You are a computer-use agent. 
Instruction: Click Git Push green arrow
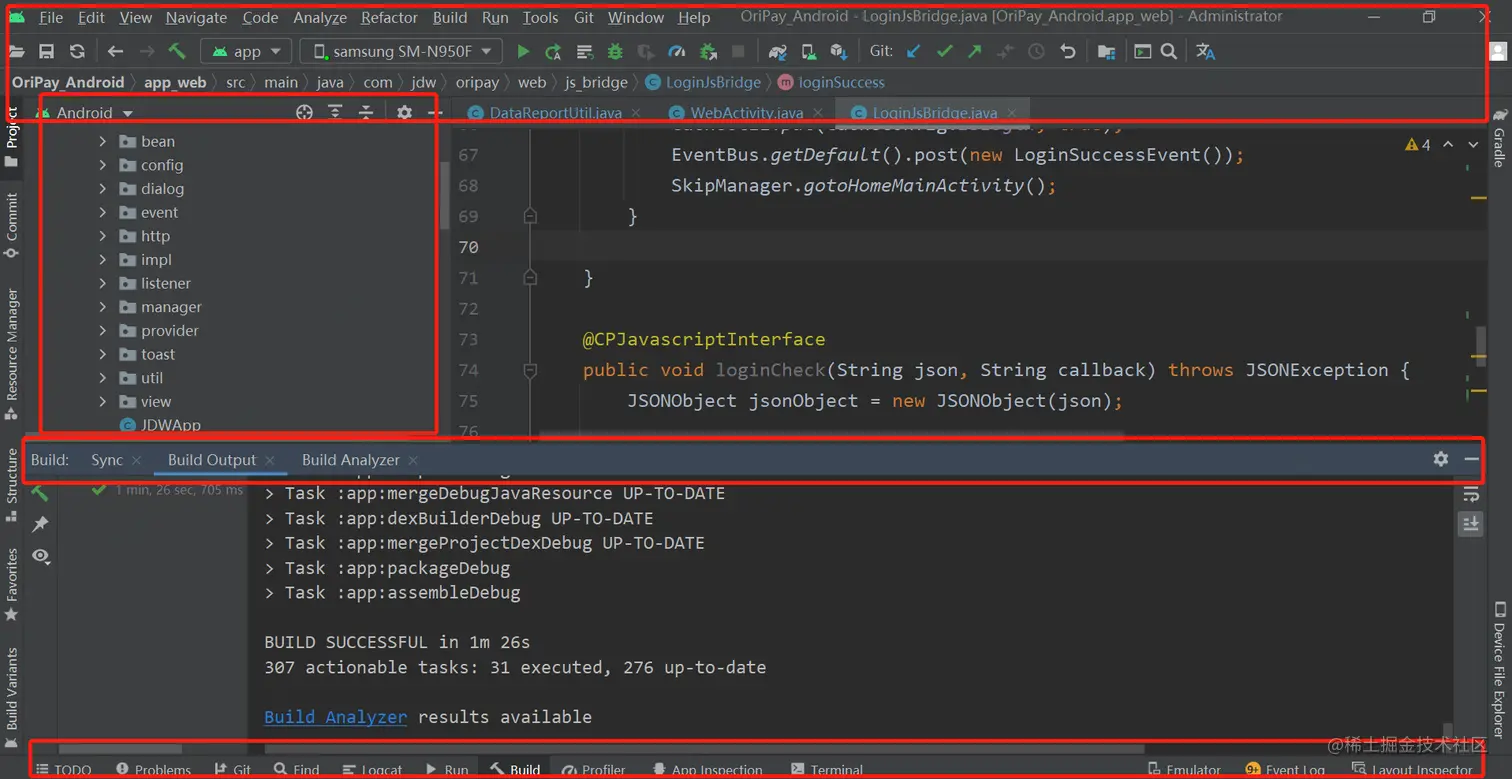pos(974,51)
